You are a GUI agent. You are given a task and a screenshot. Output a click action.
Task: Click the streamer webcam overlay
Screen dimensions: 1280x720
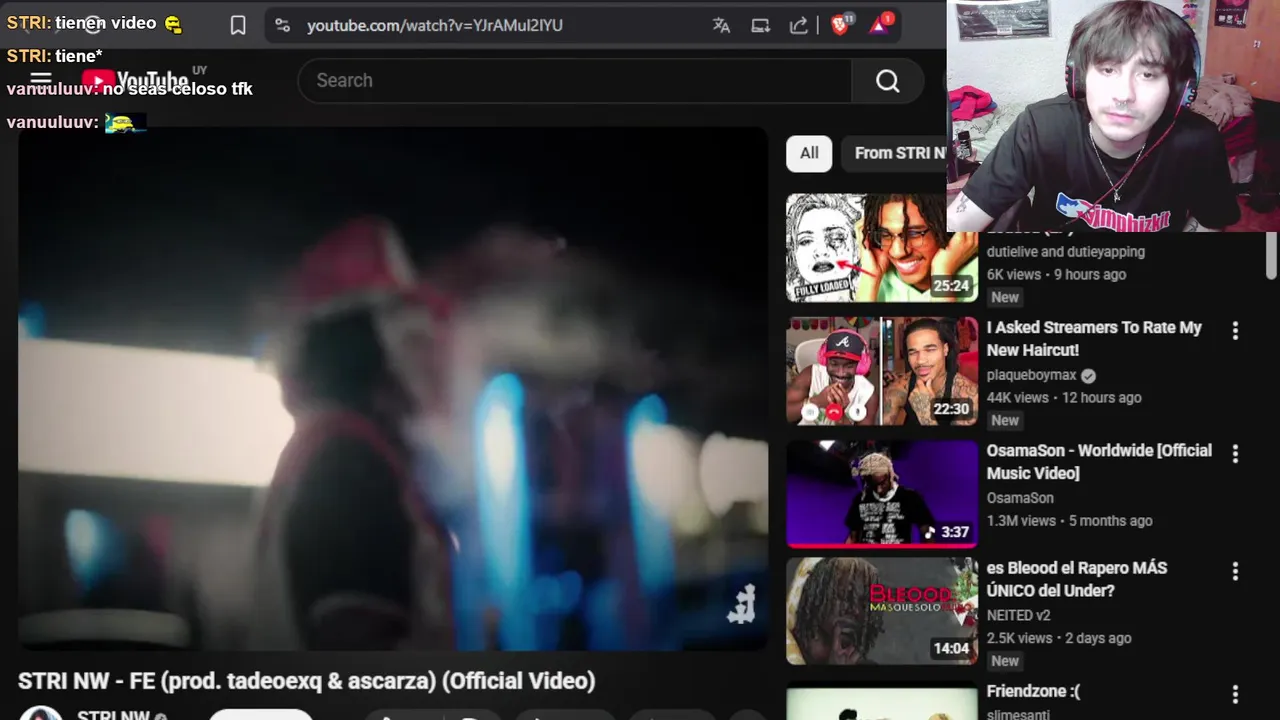click(x=1113, y=116)
